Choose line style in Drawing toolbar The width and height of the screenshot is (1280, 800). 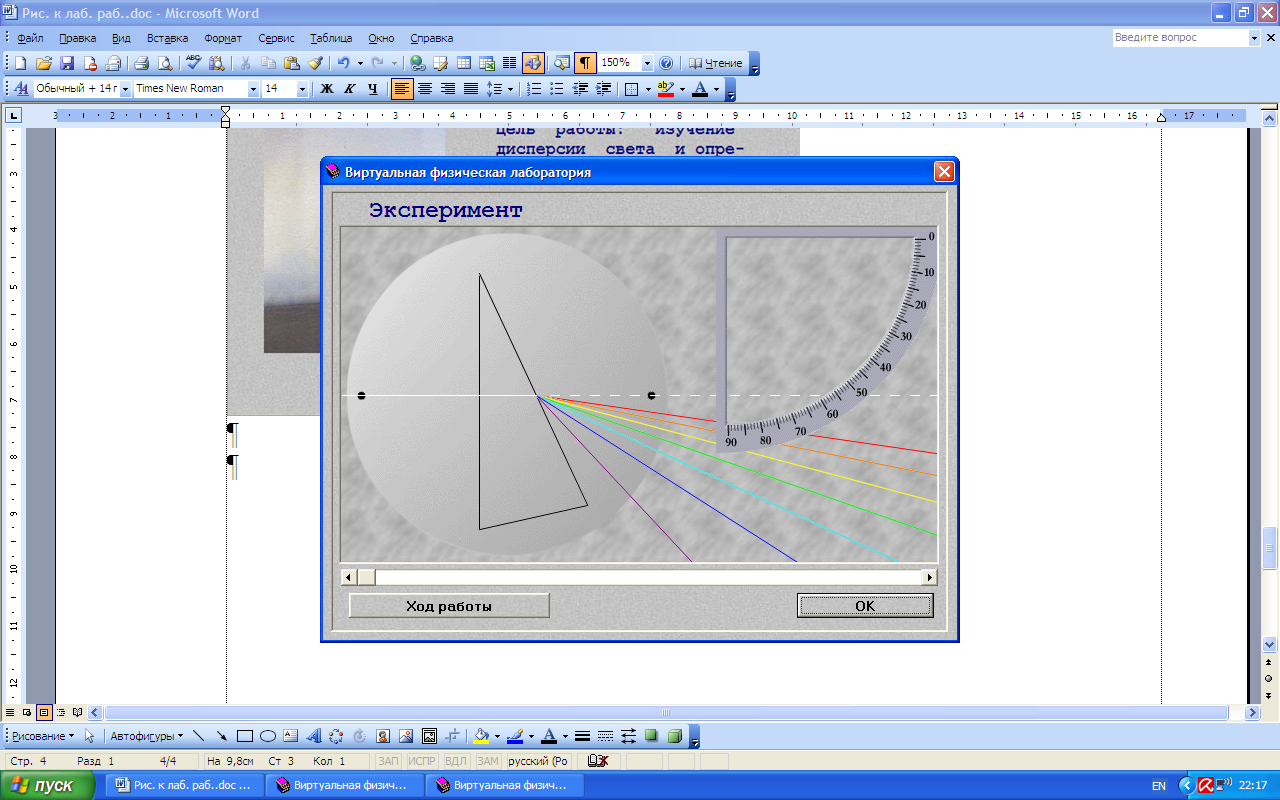tap(582, 736)
